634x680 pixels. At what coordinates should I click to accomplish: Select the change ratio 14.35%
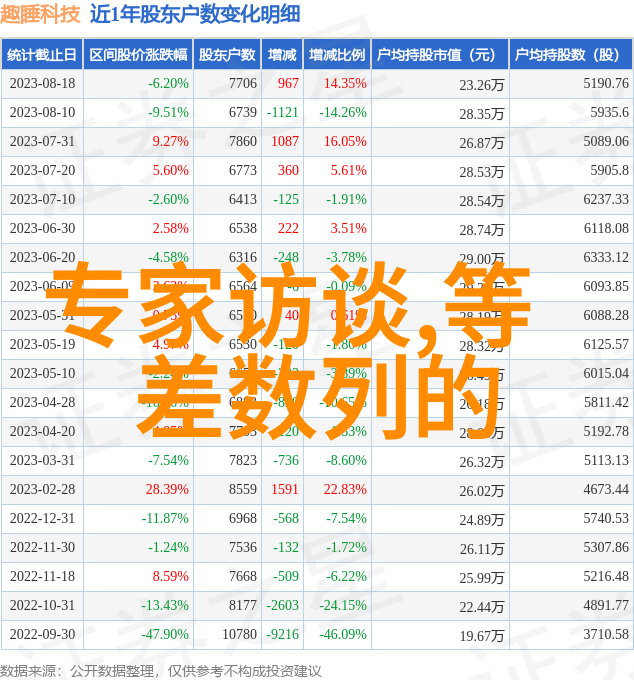[345, 83]
